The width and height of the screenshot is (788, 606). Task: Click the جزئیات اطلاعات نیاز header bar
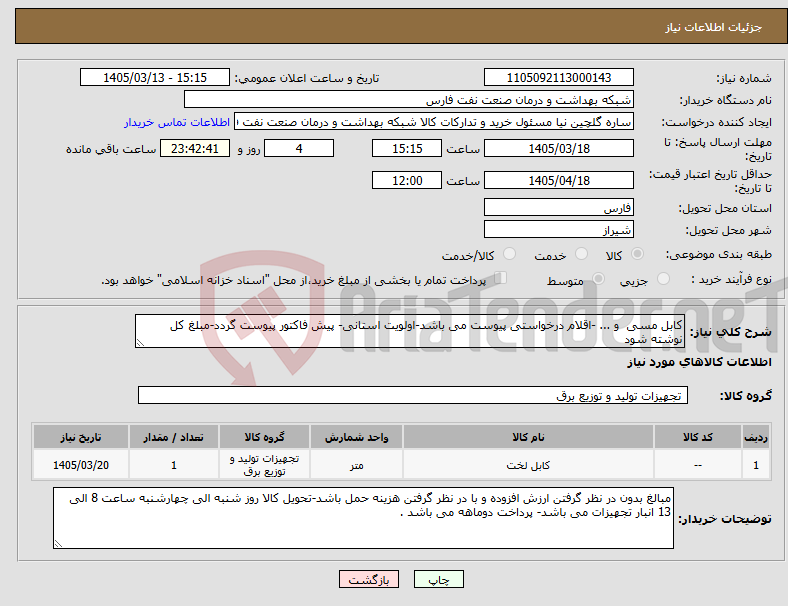[x=401, y=26]
